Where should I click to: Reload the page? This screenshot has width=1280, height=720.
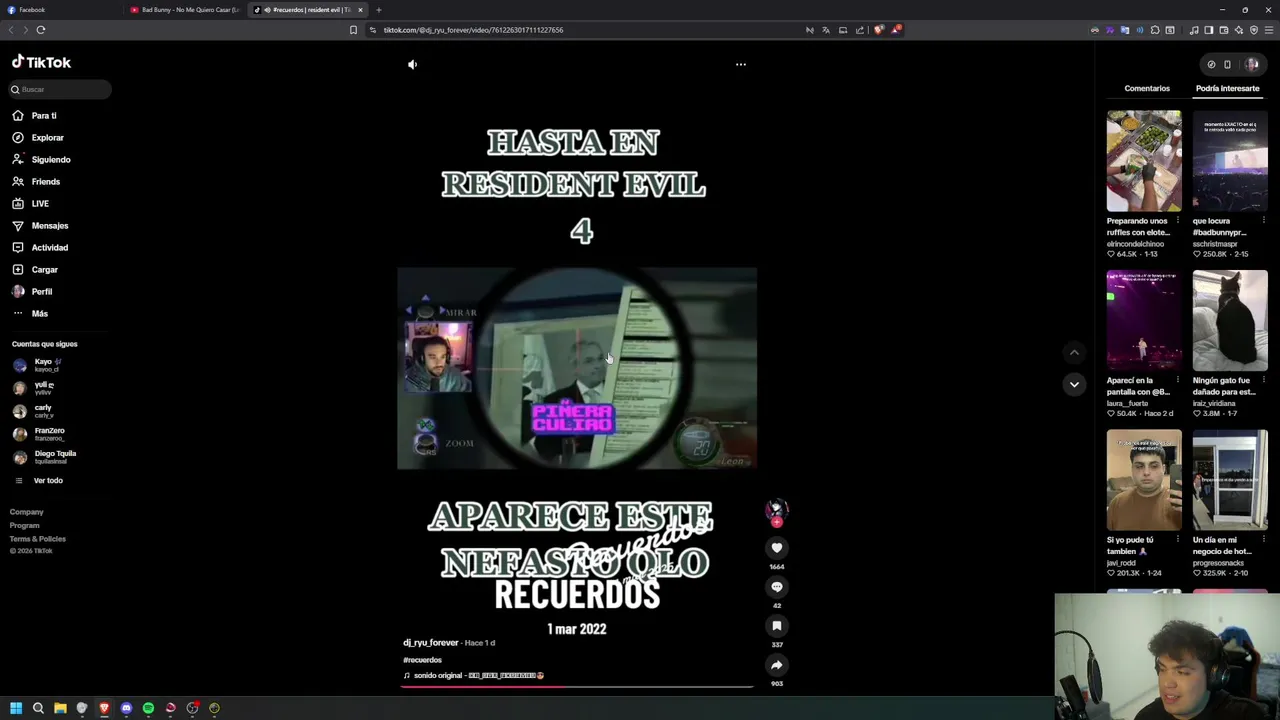click(41, 30)
